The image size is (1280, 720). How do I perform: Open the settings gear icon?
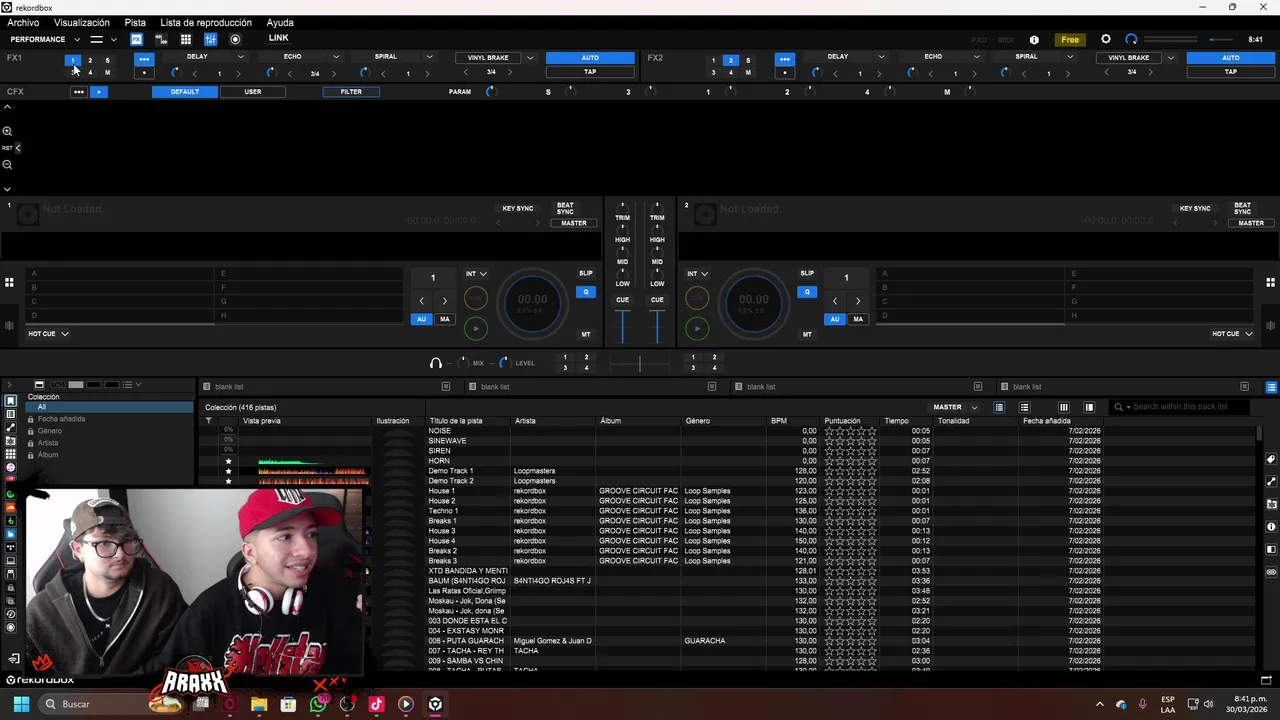[1105, 39]
